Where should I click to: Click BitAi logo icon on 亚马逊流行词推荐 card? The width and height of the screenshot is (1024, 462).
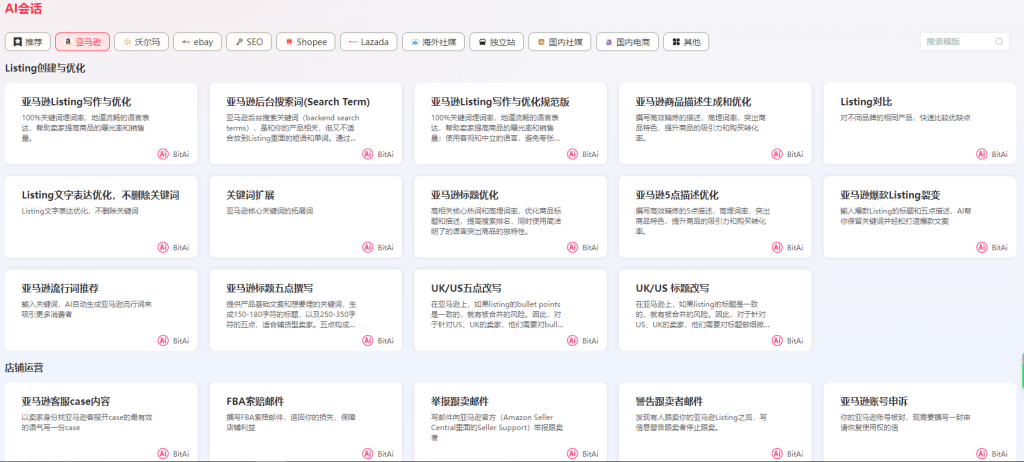(x=162, y=340)
